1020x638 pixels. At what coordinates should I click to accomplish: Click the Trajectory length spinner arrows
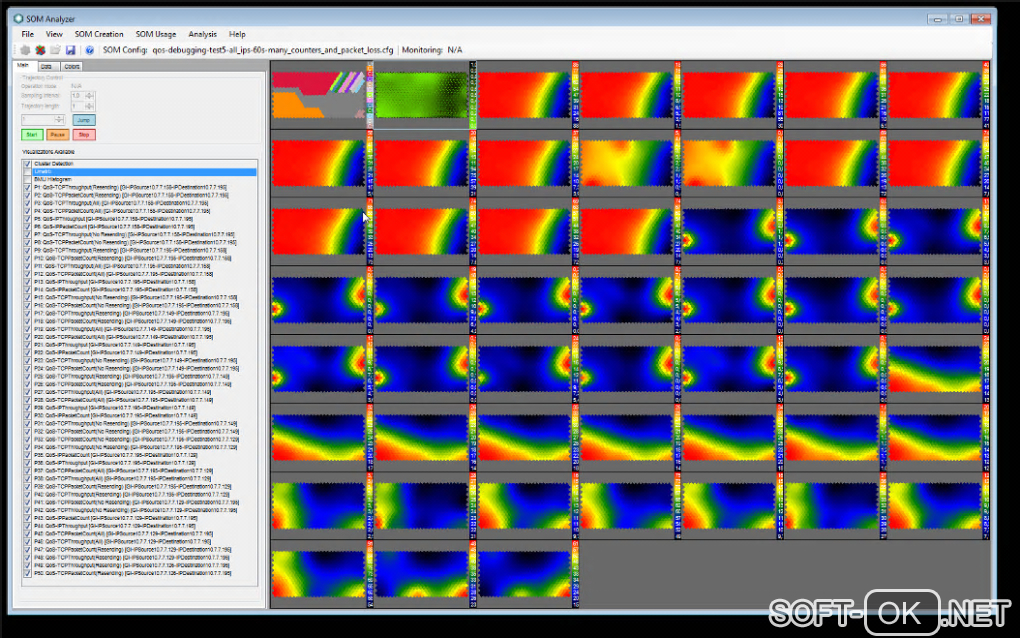(x=90, y=105)
